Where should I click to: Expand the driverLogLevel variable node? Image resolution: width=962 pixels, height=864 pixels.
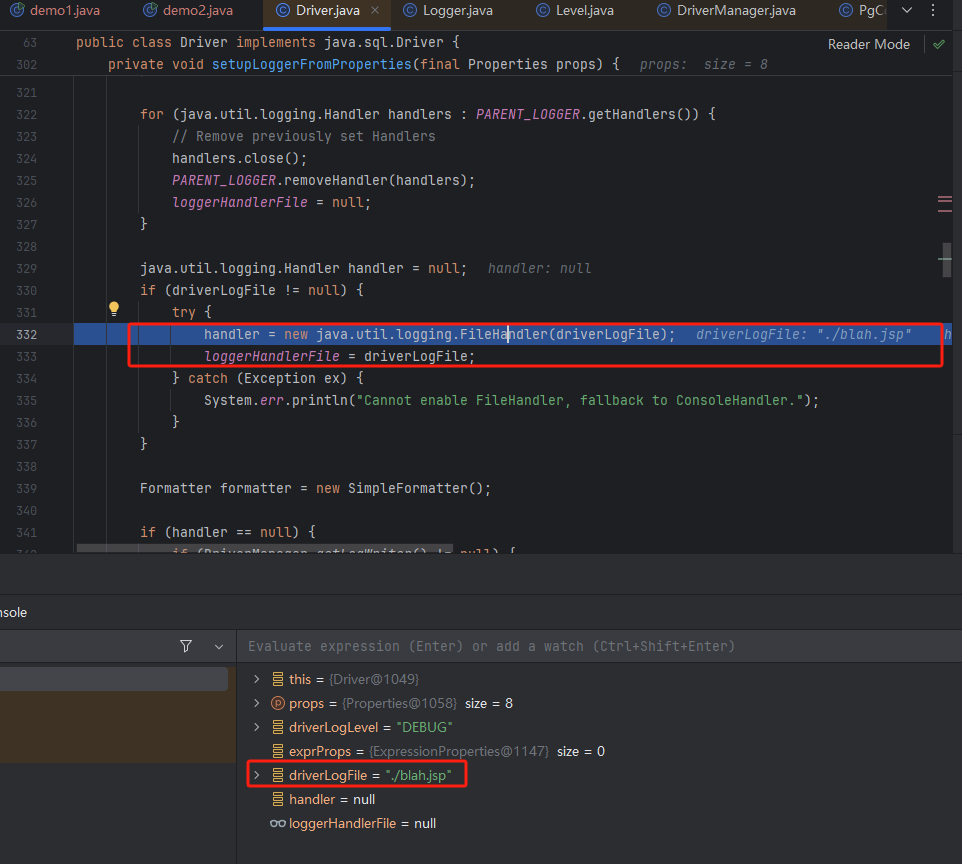click(257, 727)
